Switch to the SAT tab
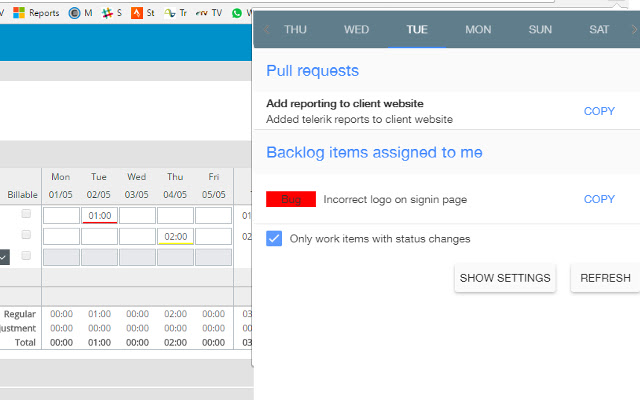 (599, 29)
